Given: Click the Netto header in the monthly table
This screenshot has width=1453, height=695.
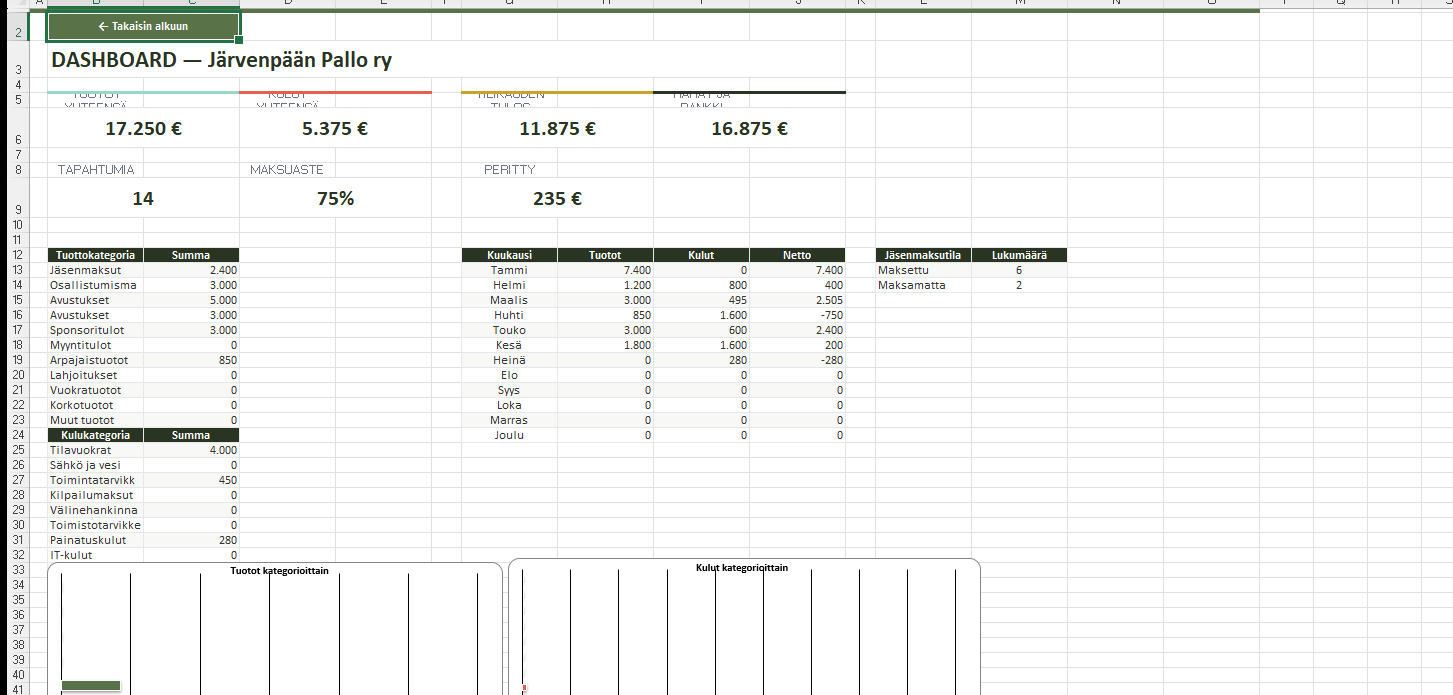Looking at the screenshot, I should pos(797,255).
